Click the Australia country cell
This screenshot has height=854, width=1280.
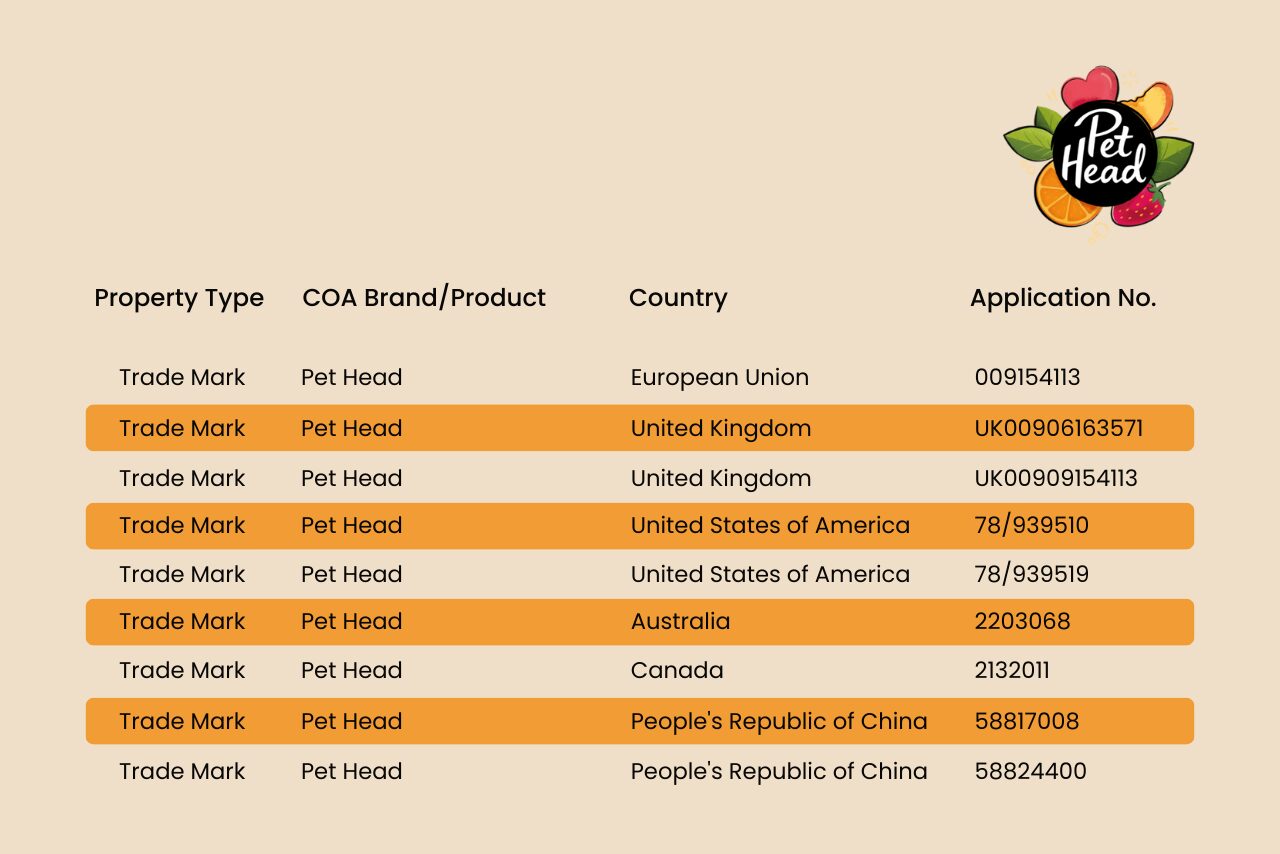(x=680, y=622)
